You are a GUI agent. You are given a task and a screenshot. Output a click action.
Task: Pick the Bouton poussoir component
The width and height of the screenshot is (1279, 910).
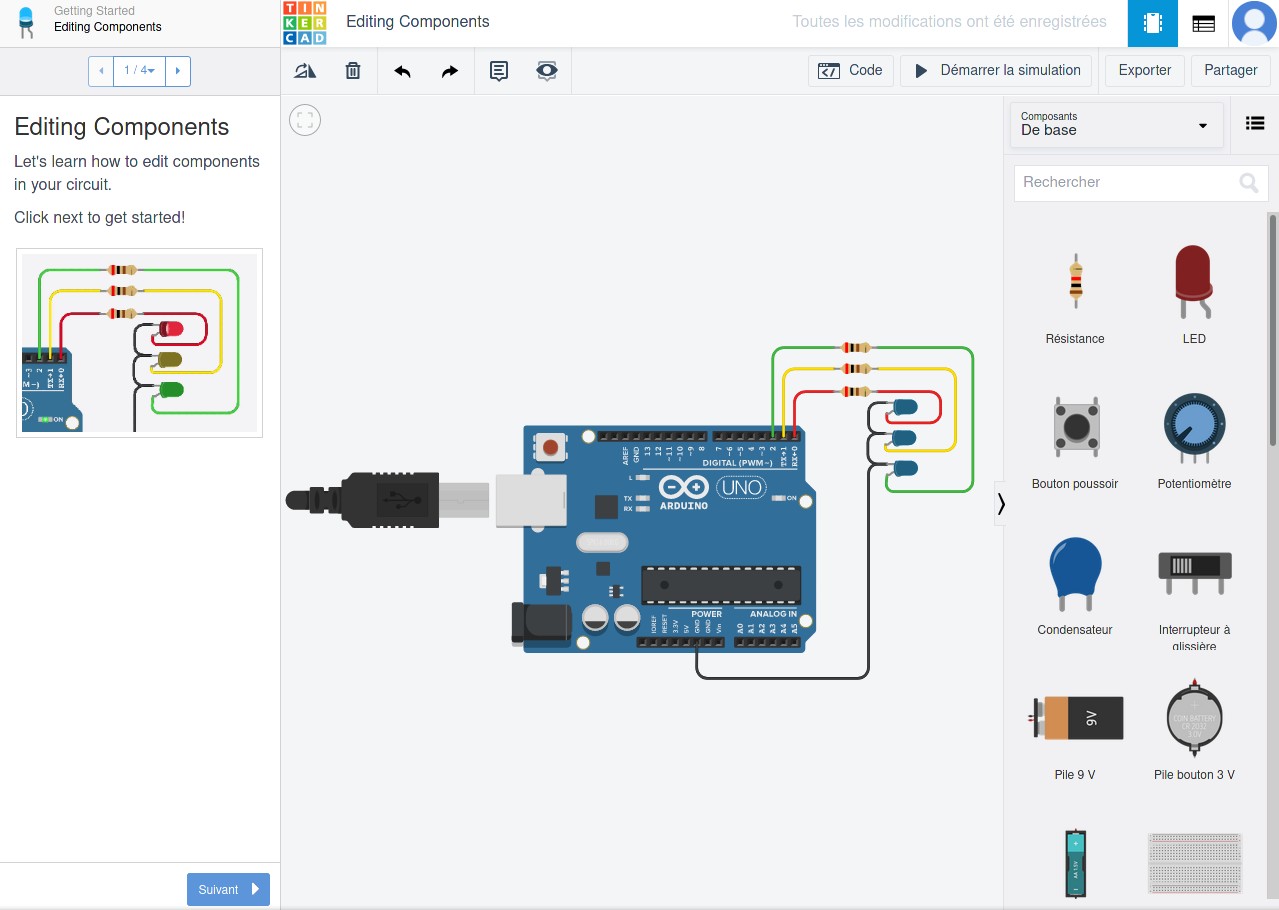pyautogui.click(x=1075, y=442)
